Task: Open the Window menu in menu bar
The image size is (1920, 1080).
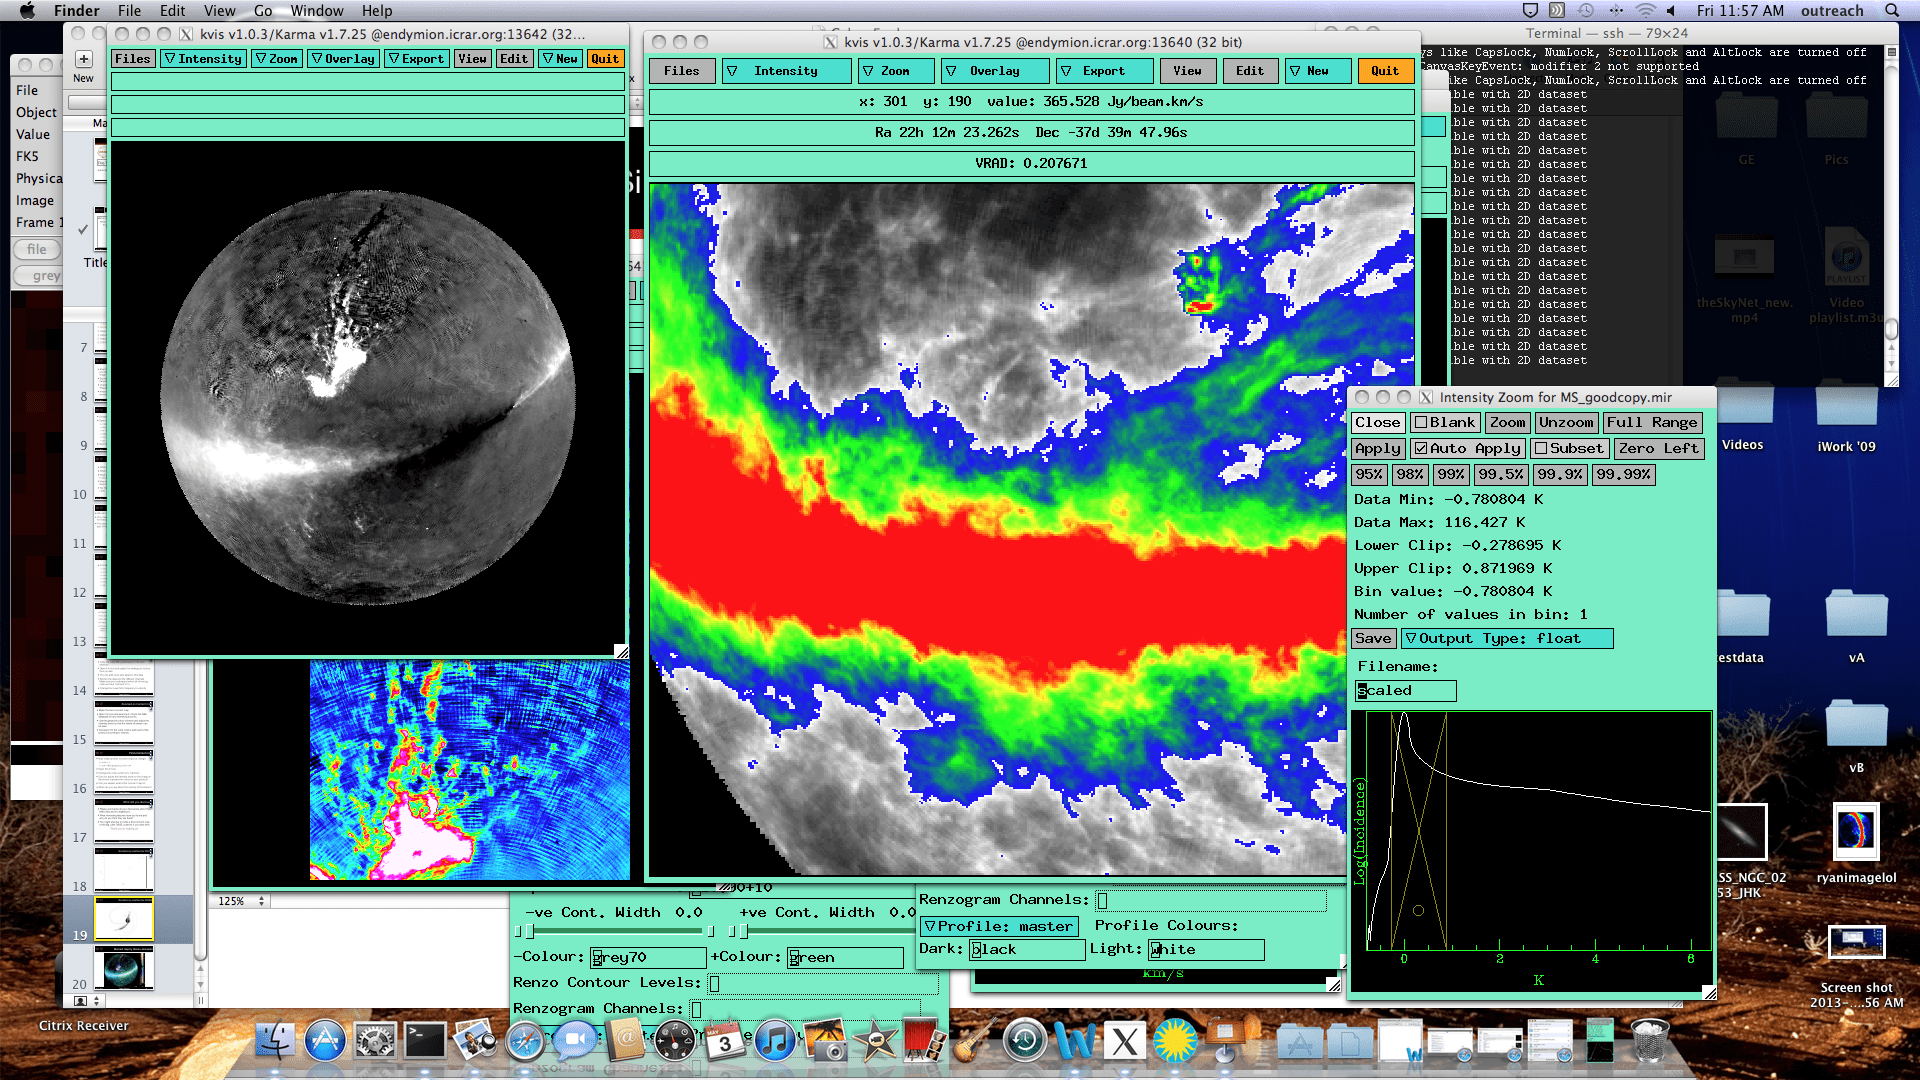Action: pyautogui.click(x=317, y=11)
